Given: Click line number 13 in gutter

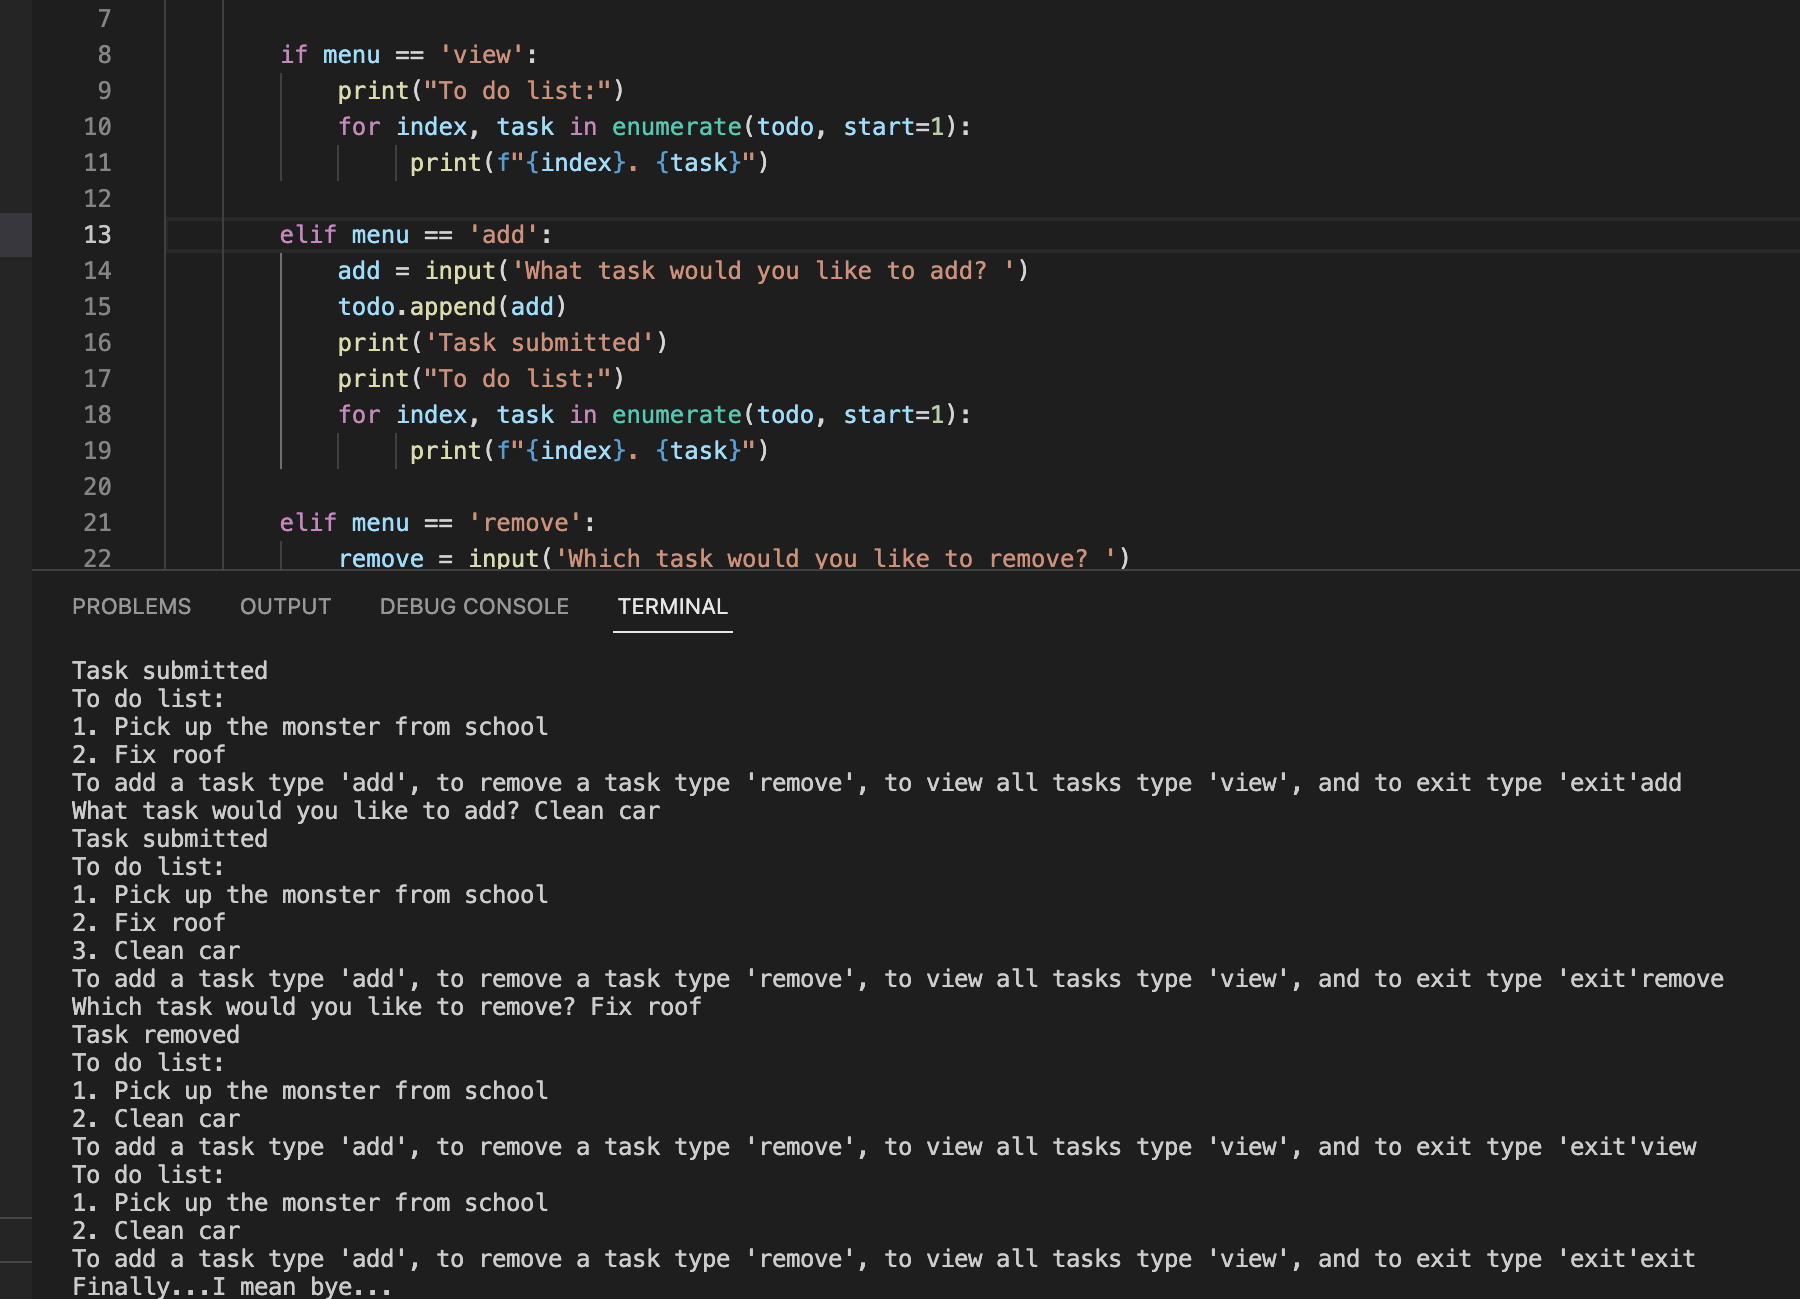Looking at the screenshot, I should pyautogui.click(x=97, y=235).
